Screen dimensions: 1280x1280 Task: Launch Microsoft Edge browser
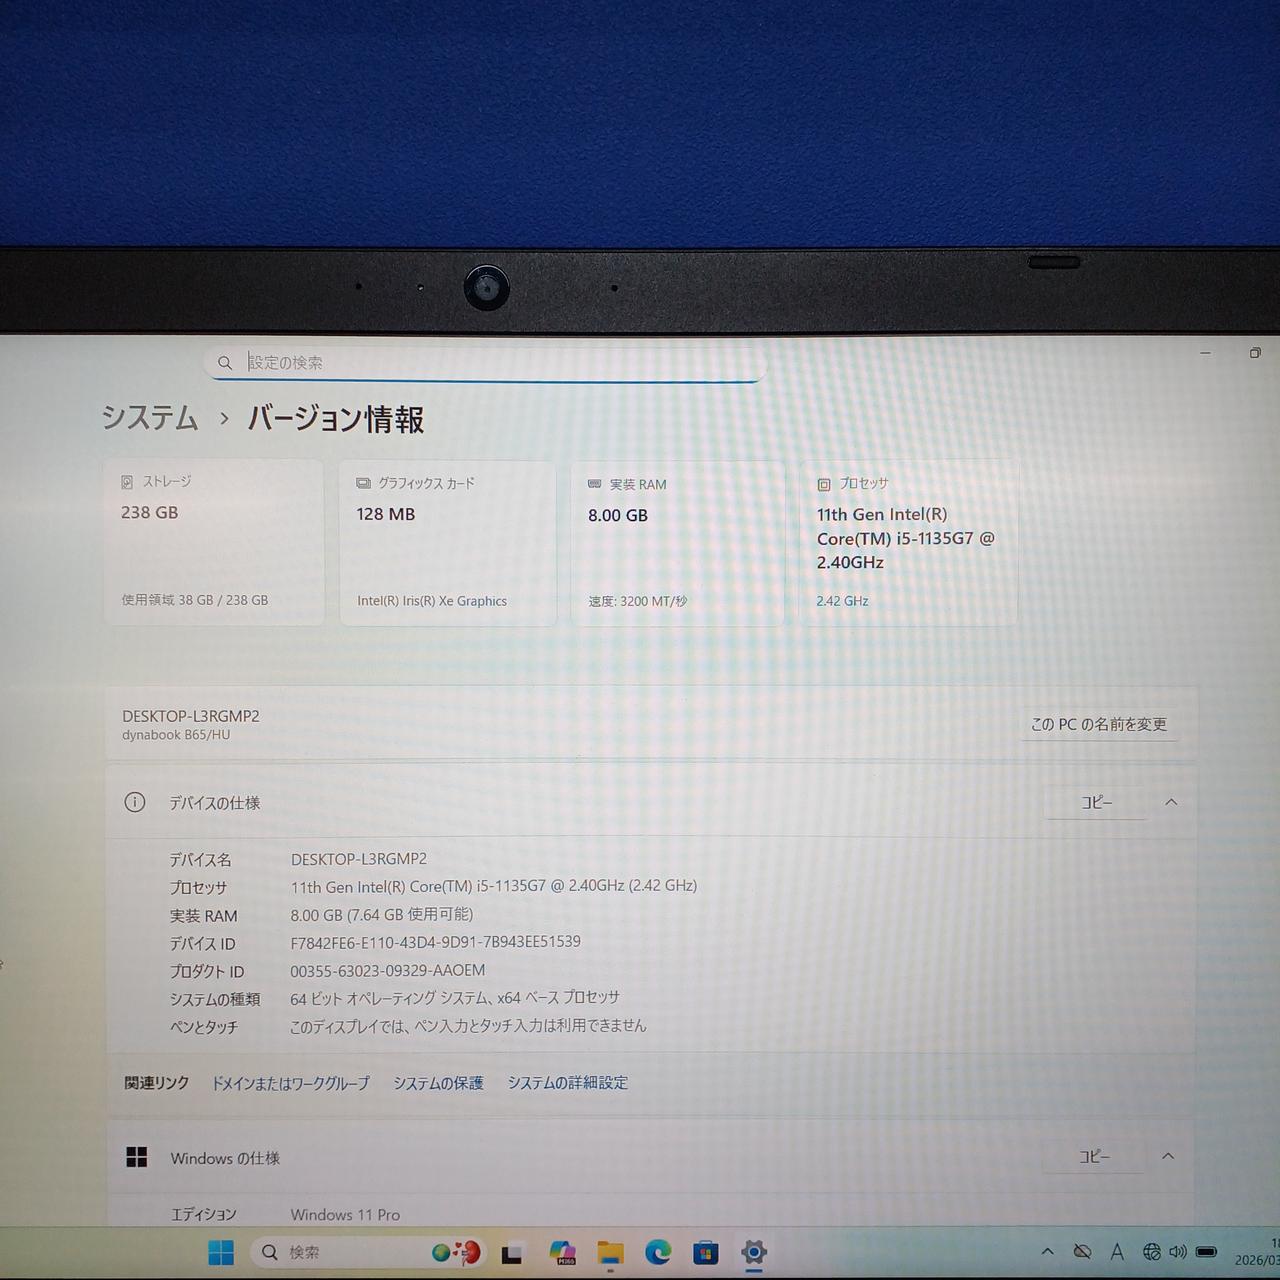pyautogui.click(x=658, y=1252)
